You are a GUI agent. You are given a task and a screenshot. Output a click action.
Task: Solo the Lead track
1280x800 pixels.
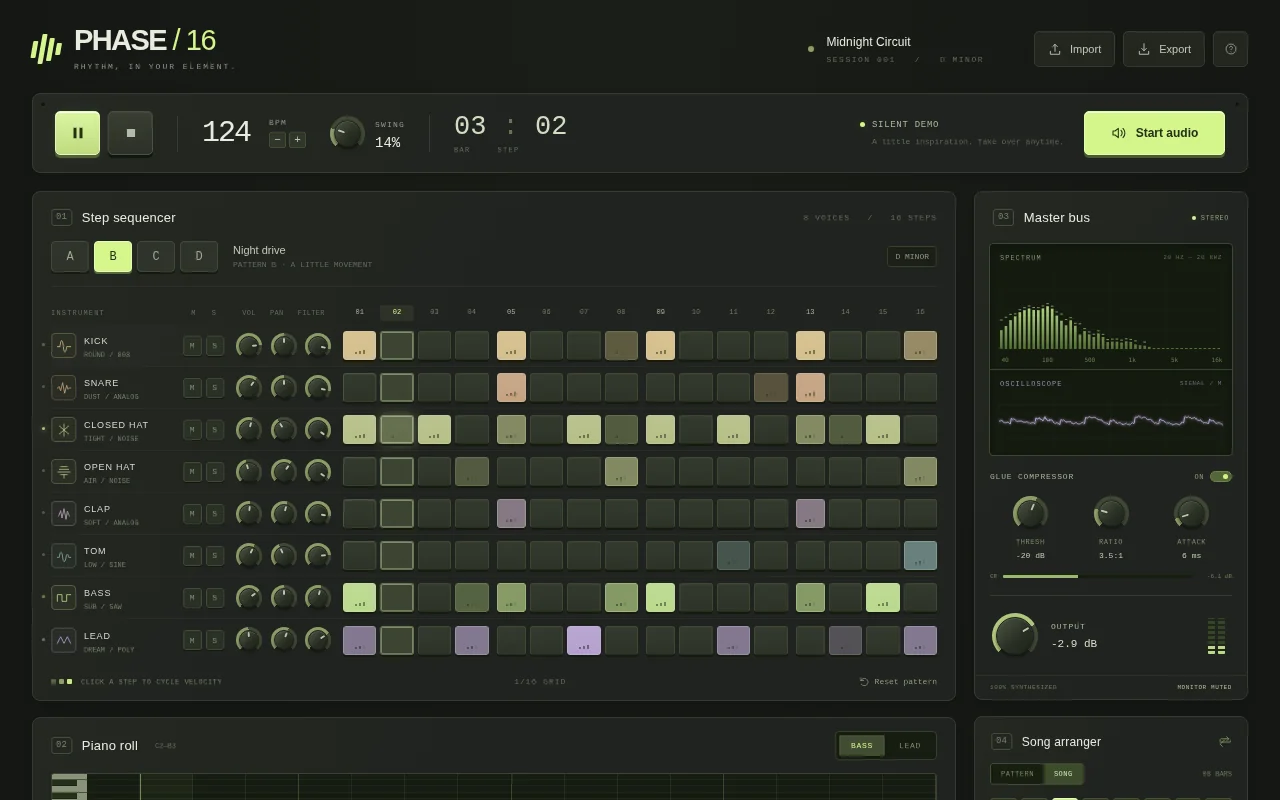point(214,640)
